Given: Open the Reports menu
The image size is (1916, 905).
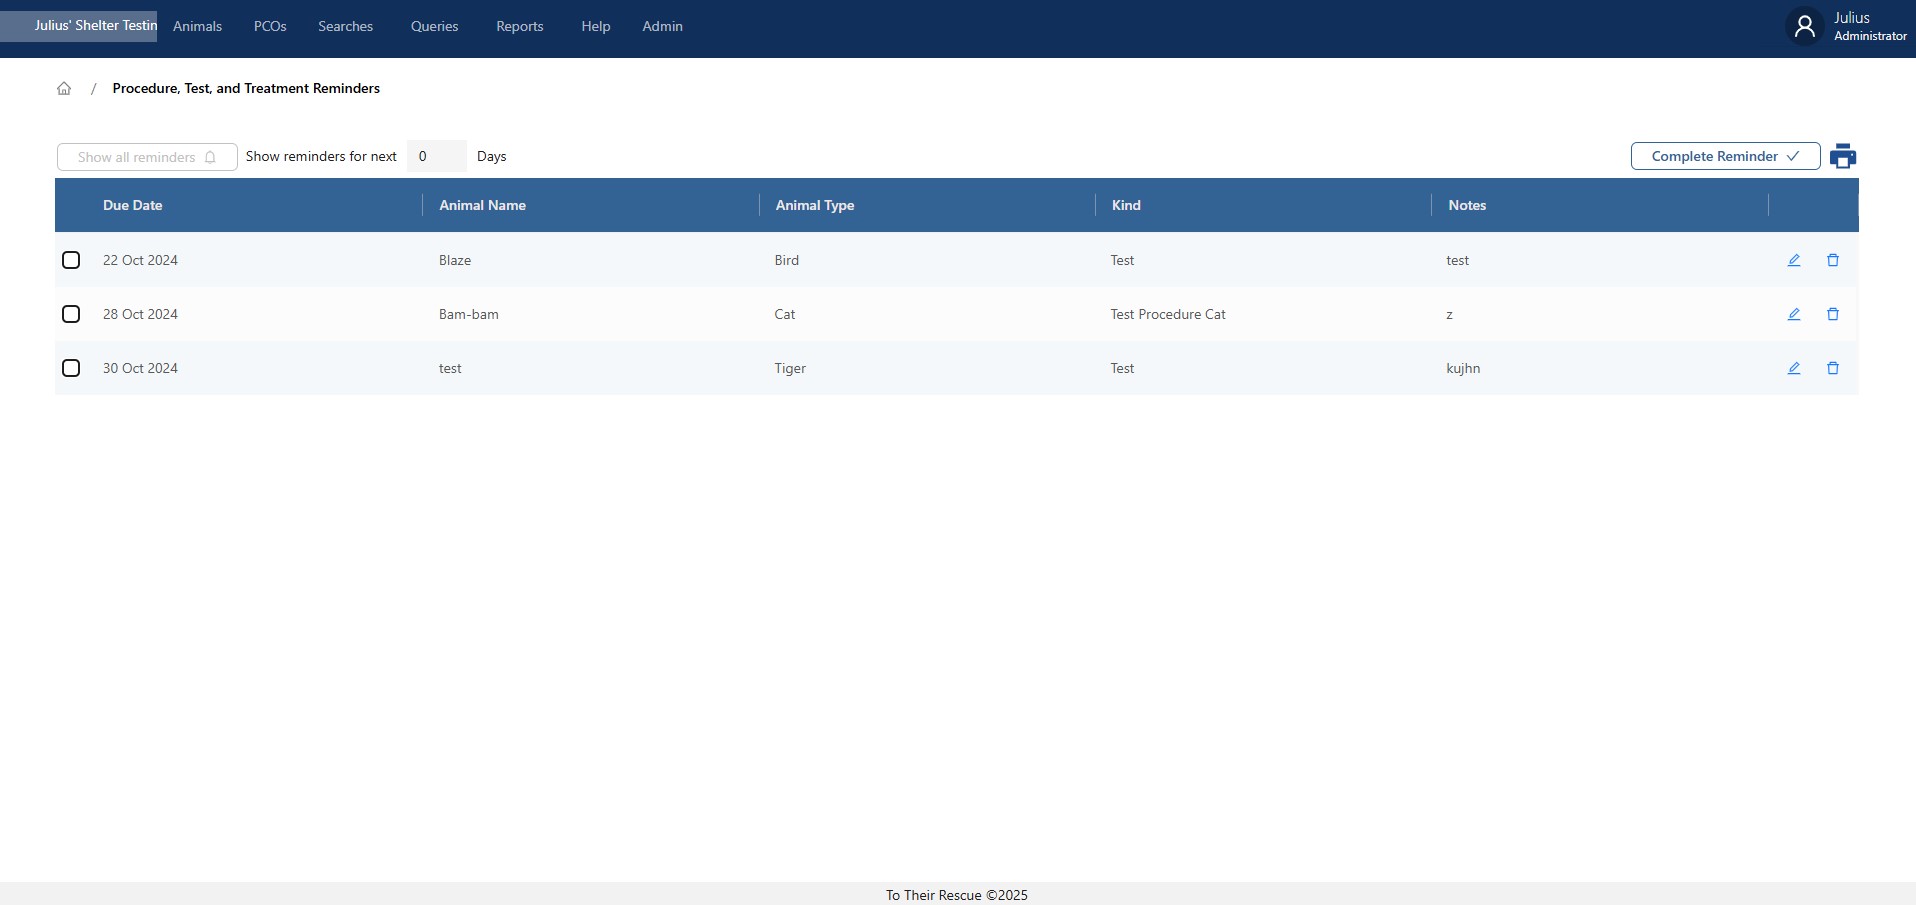Looking at the screenshot, I should [x=519, y=27].
